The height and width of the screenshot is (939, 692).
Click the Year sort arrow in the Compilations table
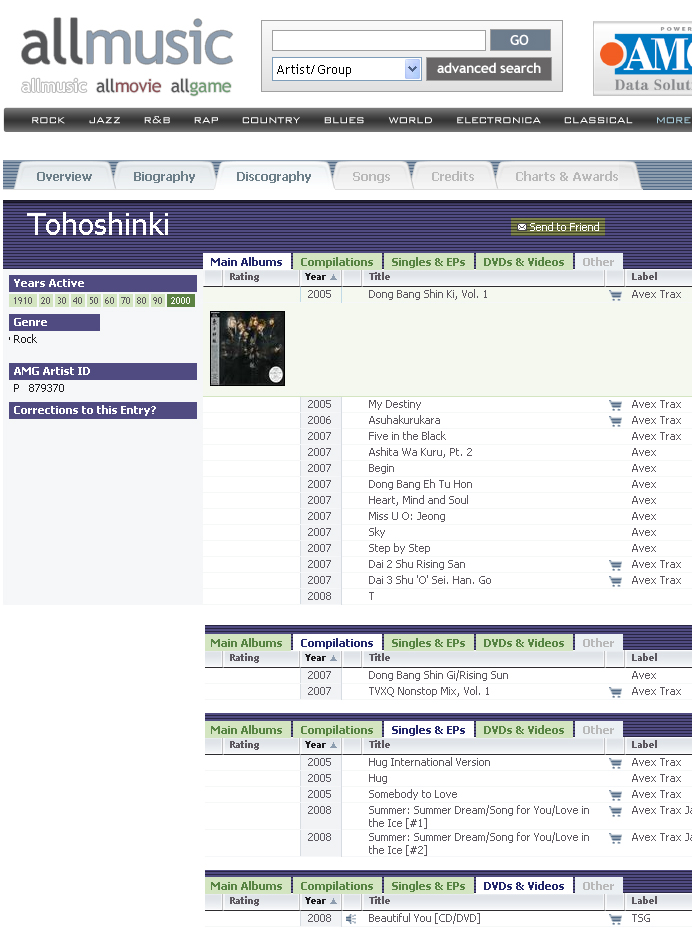(x=333, y=658)
